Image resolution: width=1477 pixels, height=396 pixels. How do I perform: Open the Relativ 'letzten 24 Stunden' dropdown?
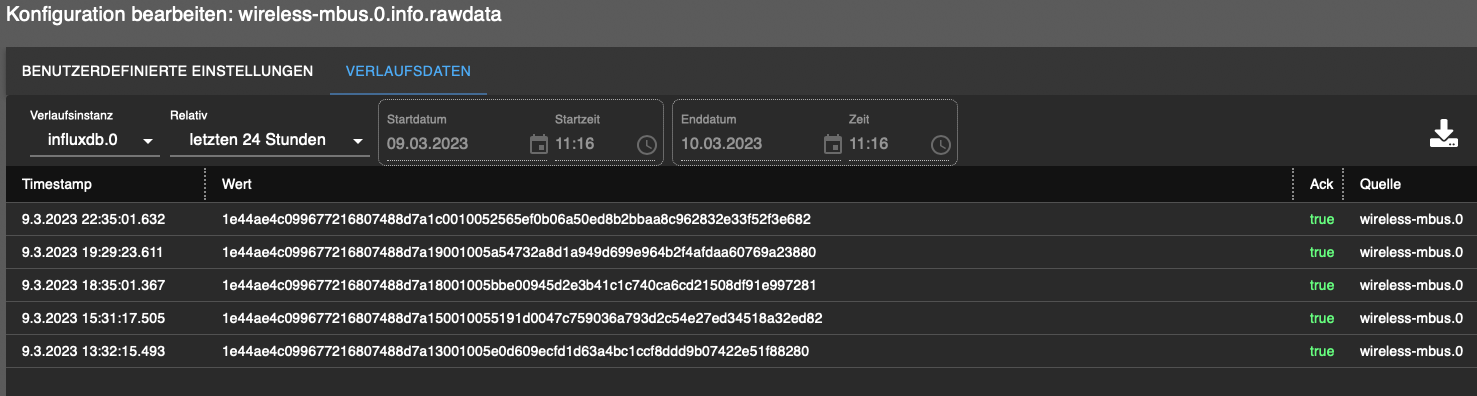pyautogui.click(x=269, y=140)
